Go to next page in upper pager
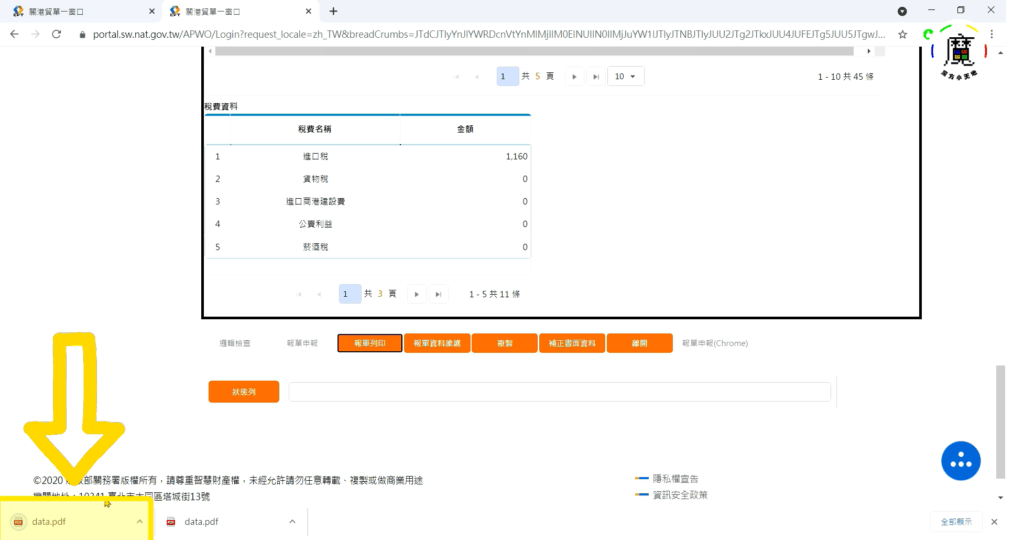This screenshot has height=540, width=1024. pyautogui.click(x=574, y=76)
